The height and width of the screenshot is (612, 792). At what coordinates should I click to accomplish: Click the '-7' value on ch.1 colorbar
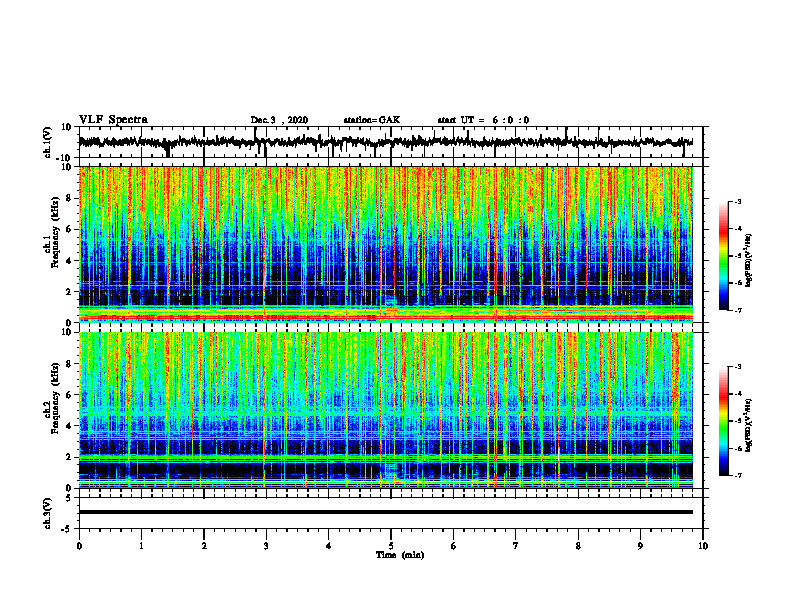click(737, 310)
